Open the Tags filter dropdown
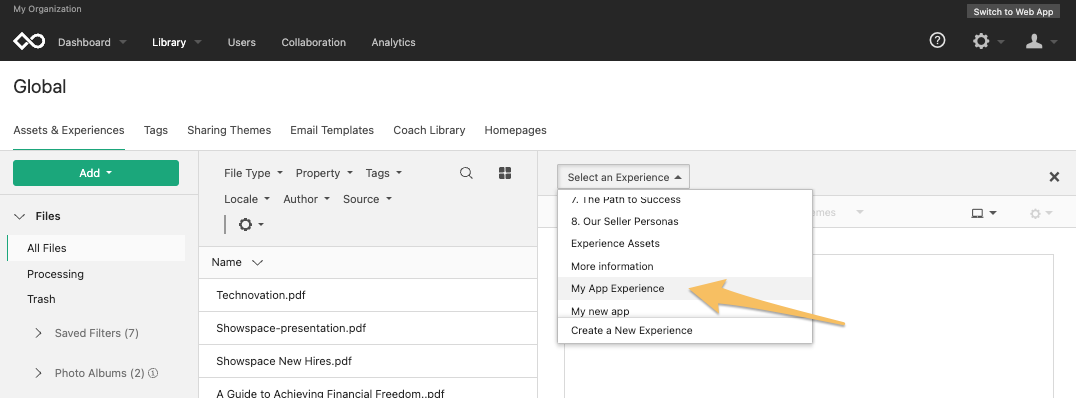 384,173
